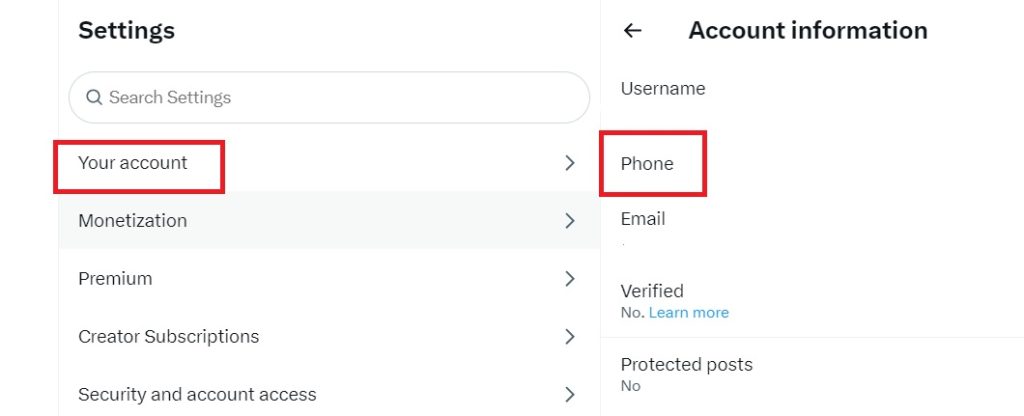Open the Username account information row

tap(663, 89)
